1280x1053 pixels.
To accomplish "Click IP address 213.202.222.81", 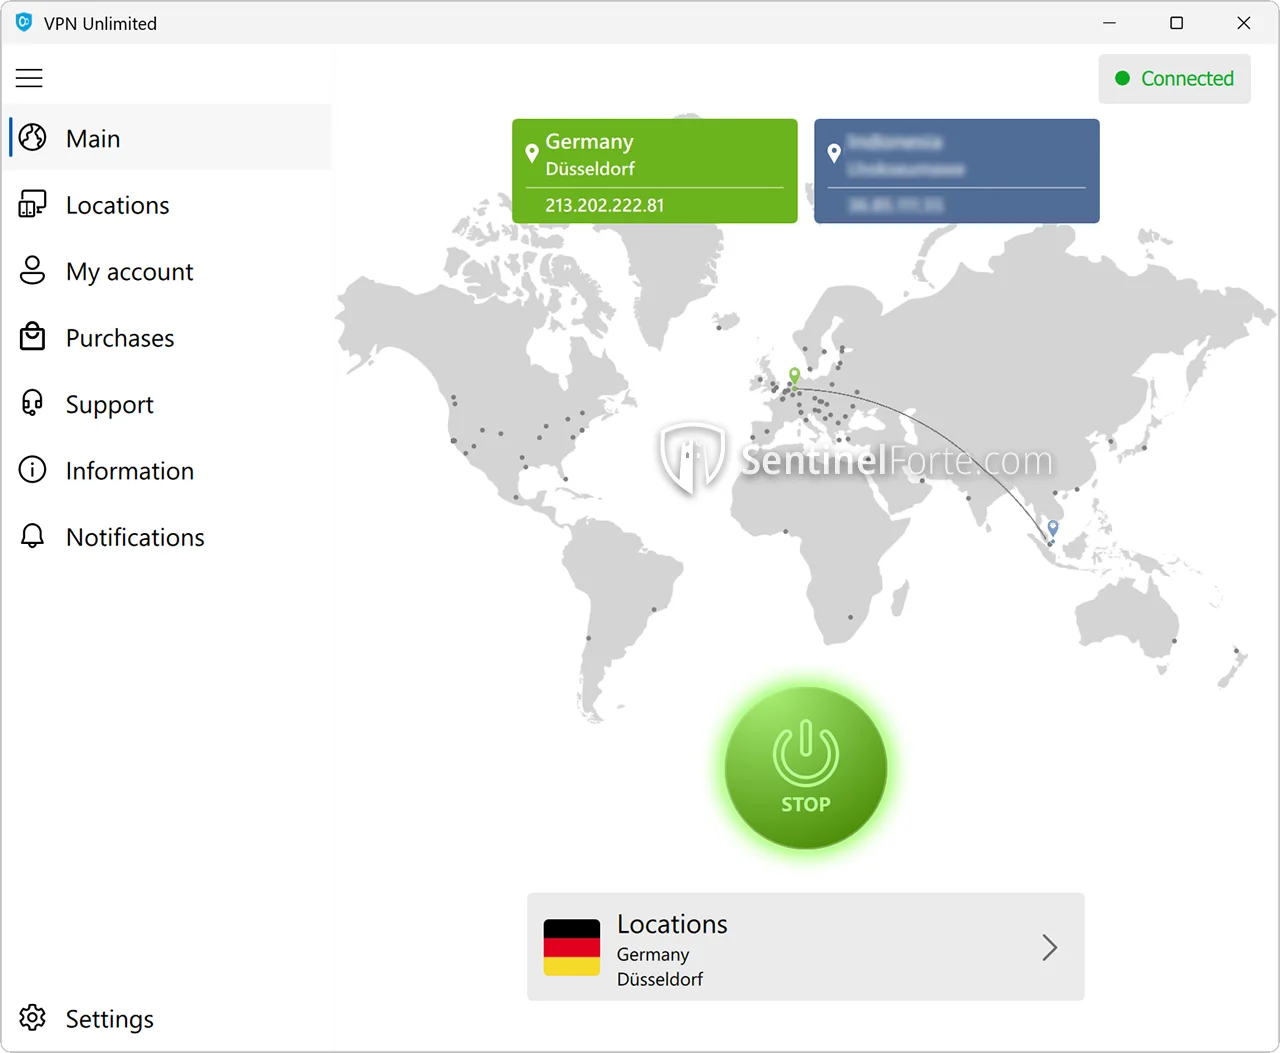I will tap(604, 205).
